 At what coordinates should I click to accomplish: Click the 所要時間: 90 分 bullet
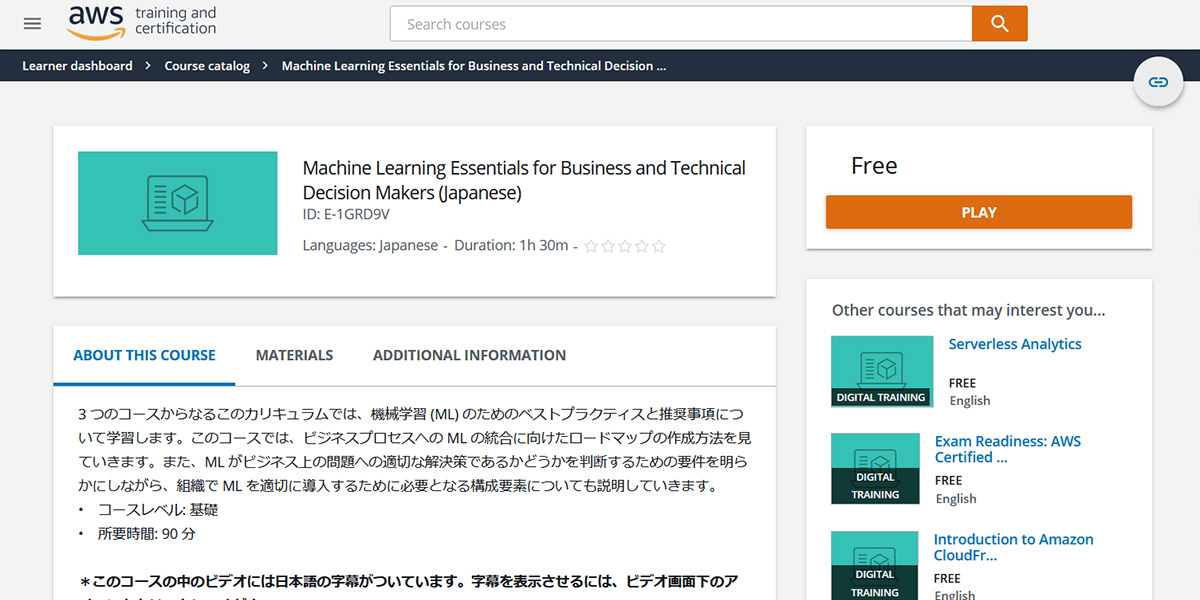[x=146, y=534]
